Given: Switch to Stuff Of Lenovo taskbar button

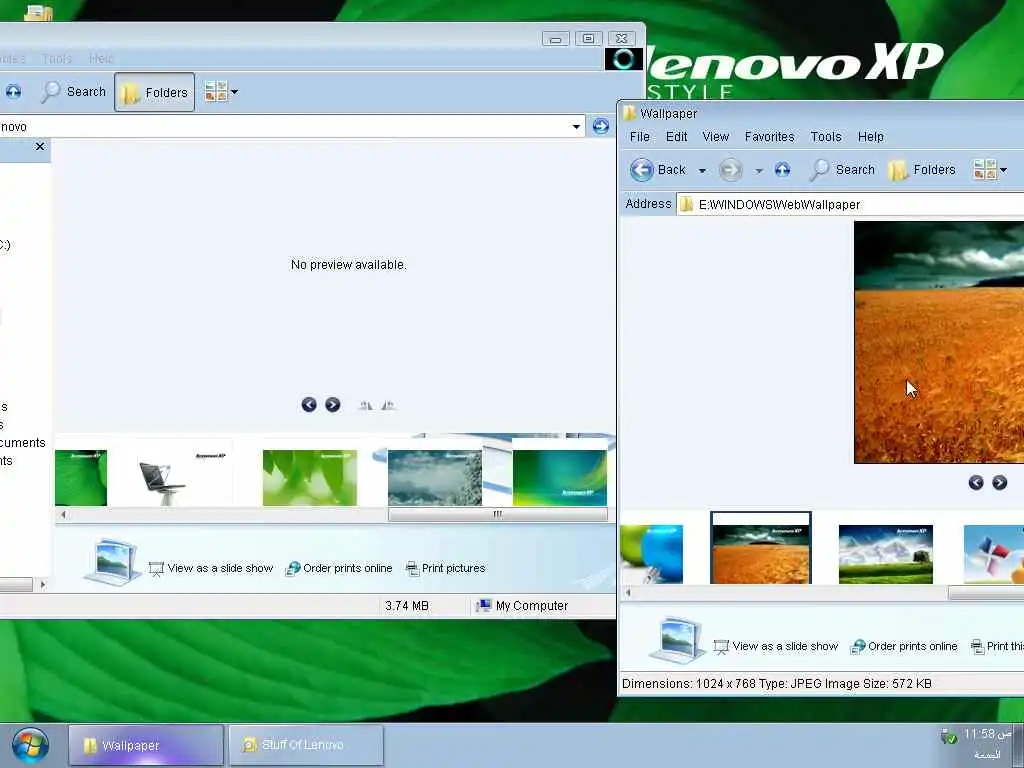Looking at the screenshot, I should (306, 745).
